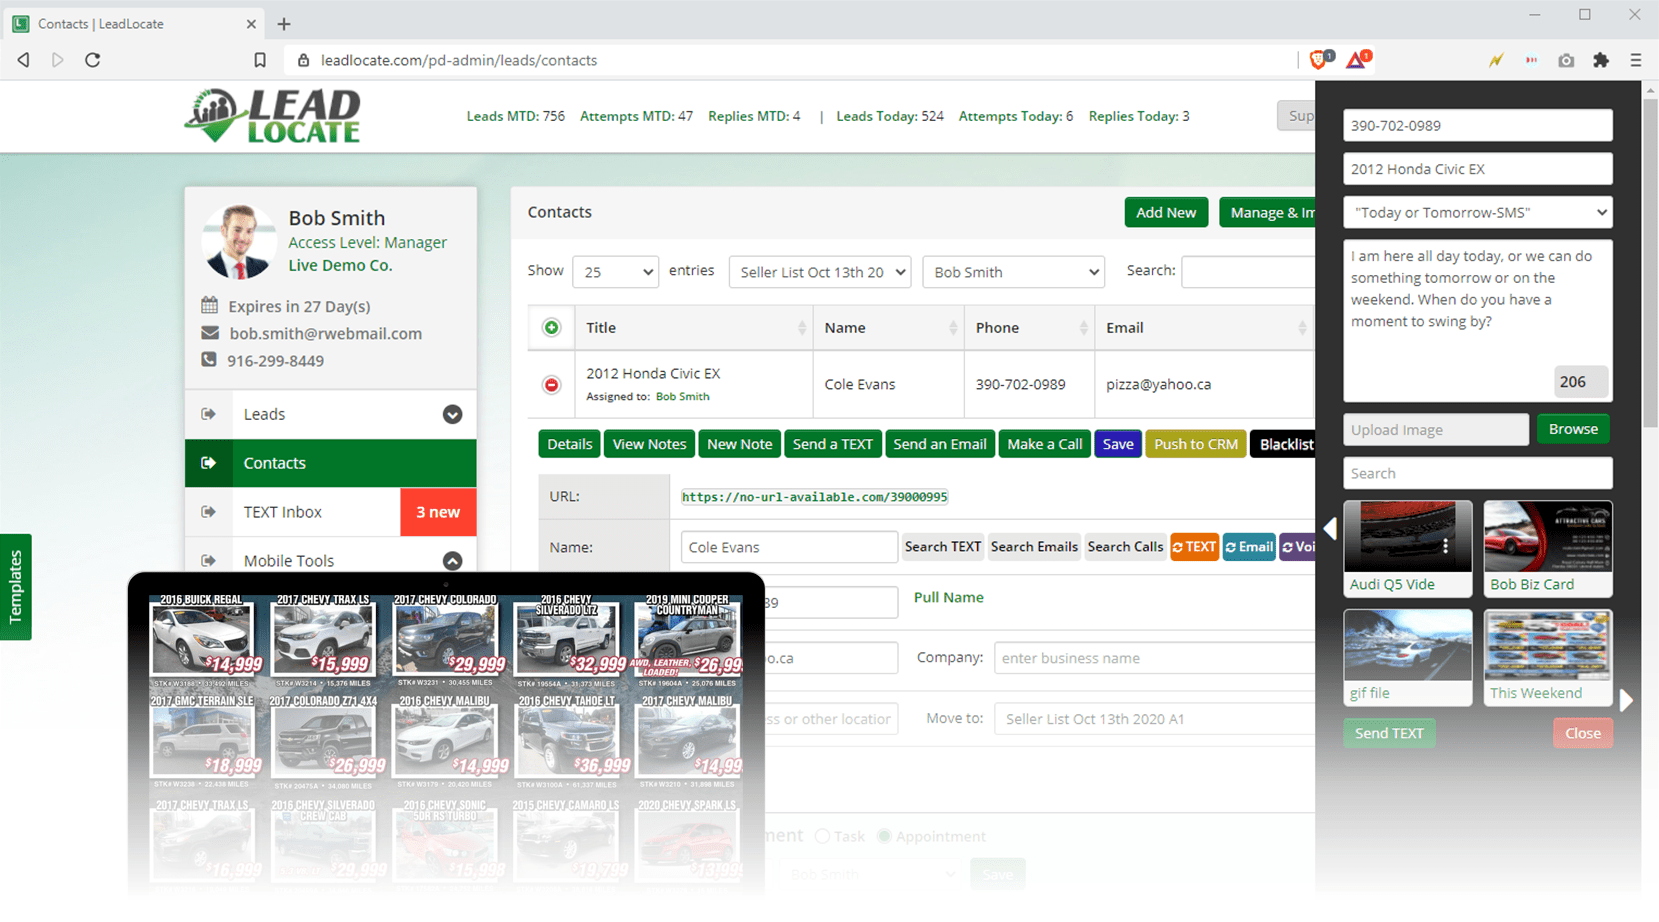The image size is (1659, 922).
Task: Click Make a Call button
Action: pos(1045,444)
